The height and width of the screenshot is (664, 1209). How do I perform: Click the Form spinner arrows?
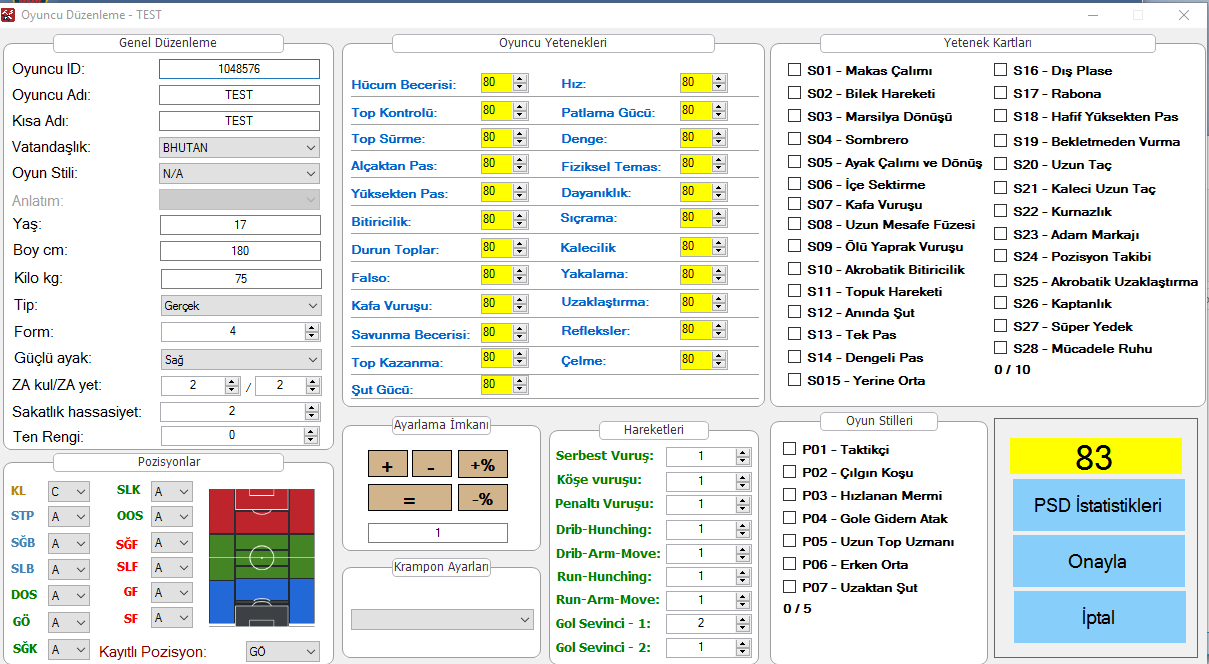pos(313,332)
